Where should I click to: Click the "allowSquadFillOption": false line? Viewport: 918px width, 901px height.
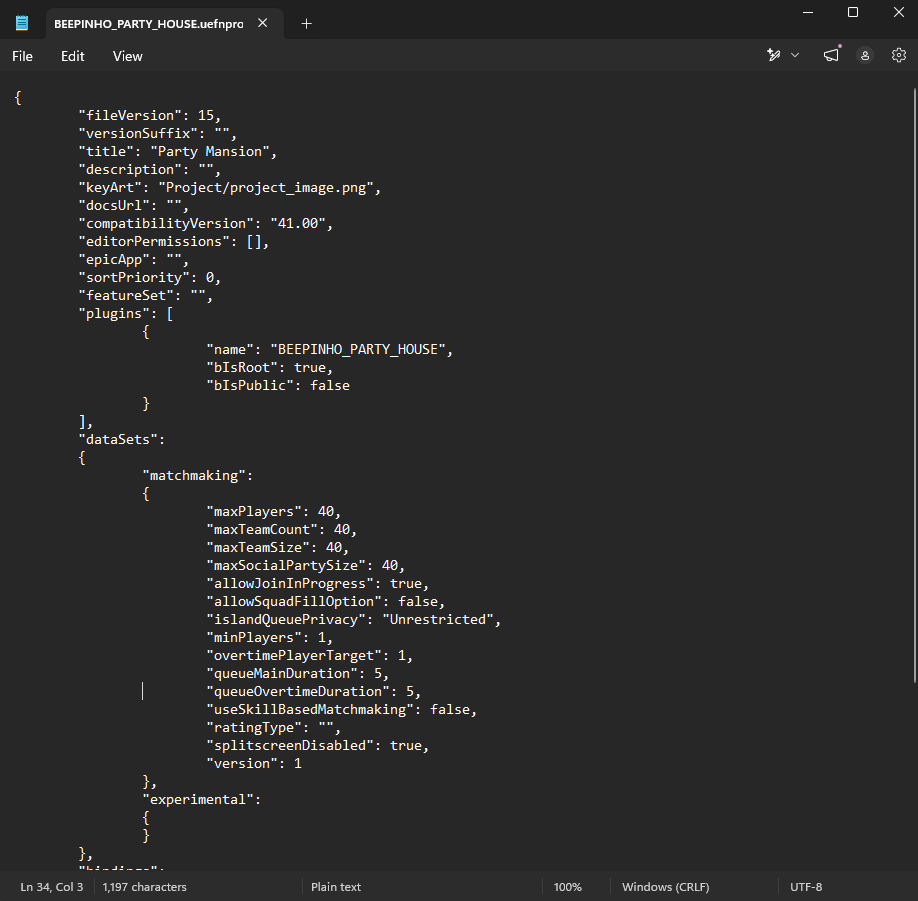[x=326, y=602]
